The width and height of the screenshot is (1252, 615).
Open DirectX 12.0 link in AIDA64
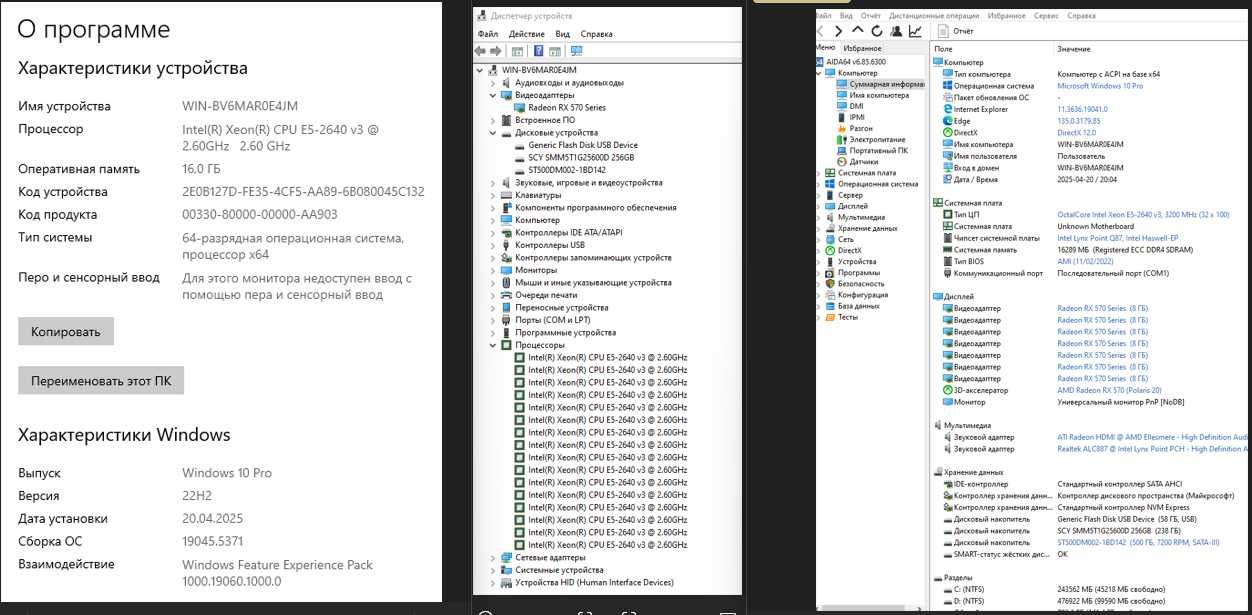[x=1077, y=132]
